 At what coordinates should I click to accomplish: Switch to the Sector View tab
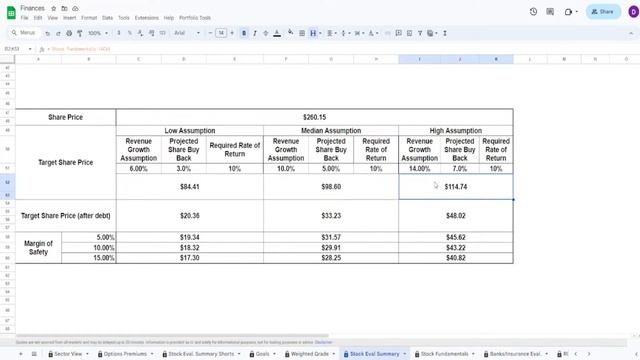(x=68, y=354)
